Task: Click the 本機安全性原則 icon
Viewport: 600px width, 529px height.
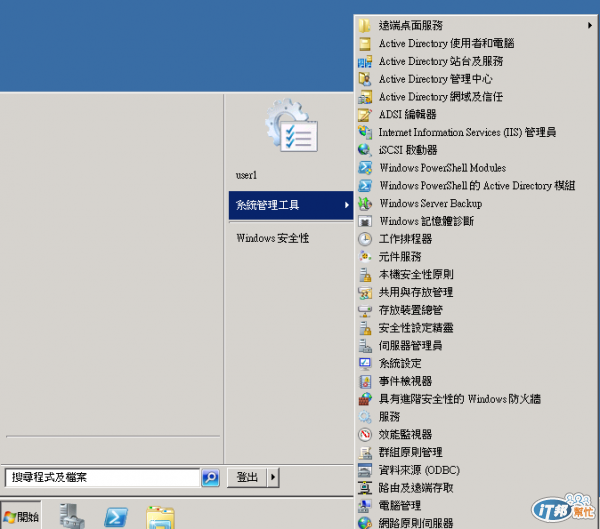Action: click(365, 274)
